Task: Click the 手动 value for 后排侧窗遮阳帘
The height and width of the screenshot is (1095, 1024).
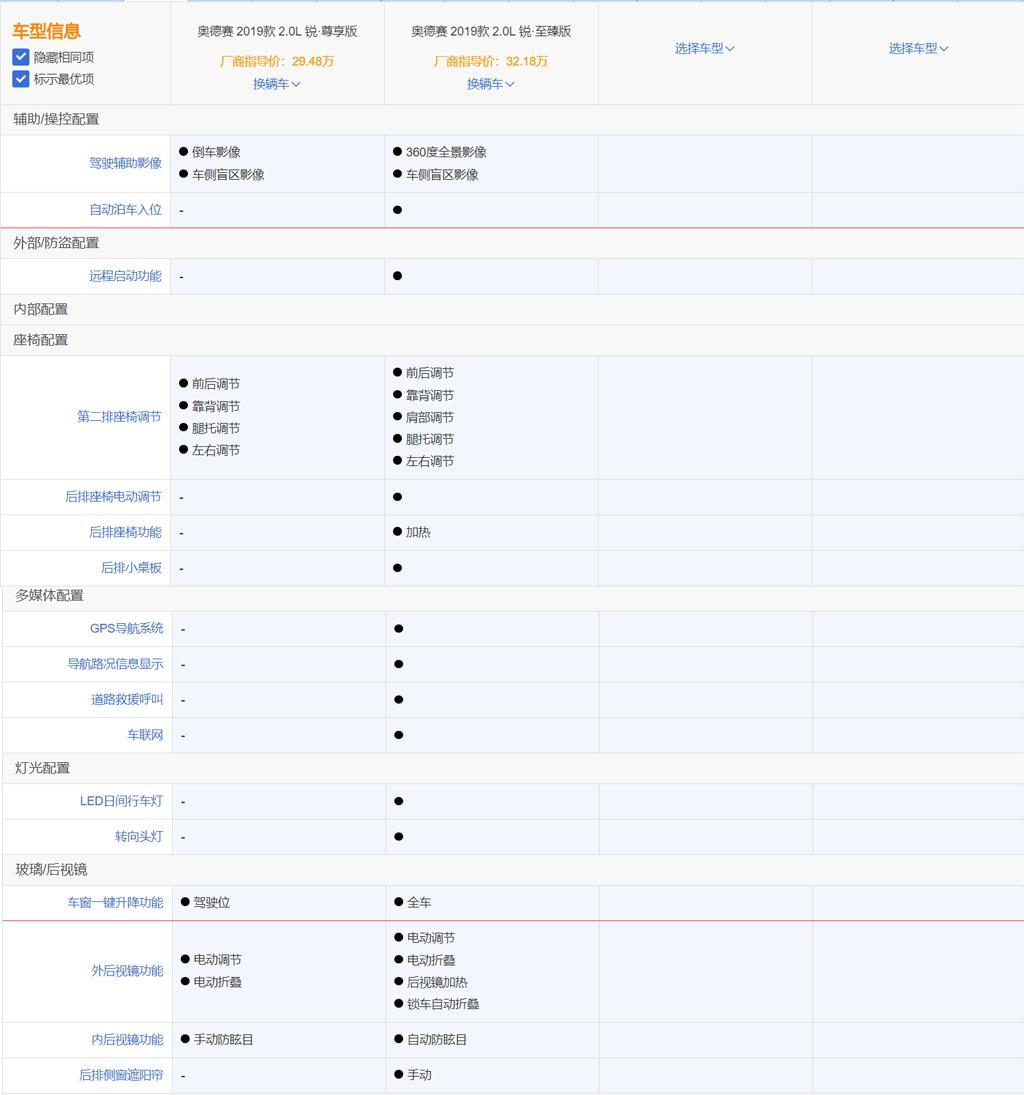Action: pyautogui.click(x=419, y=1075)
